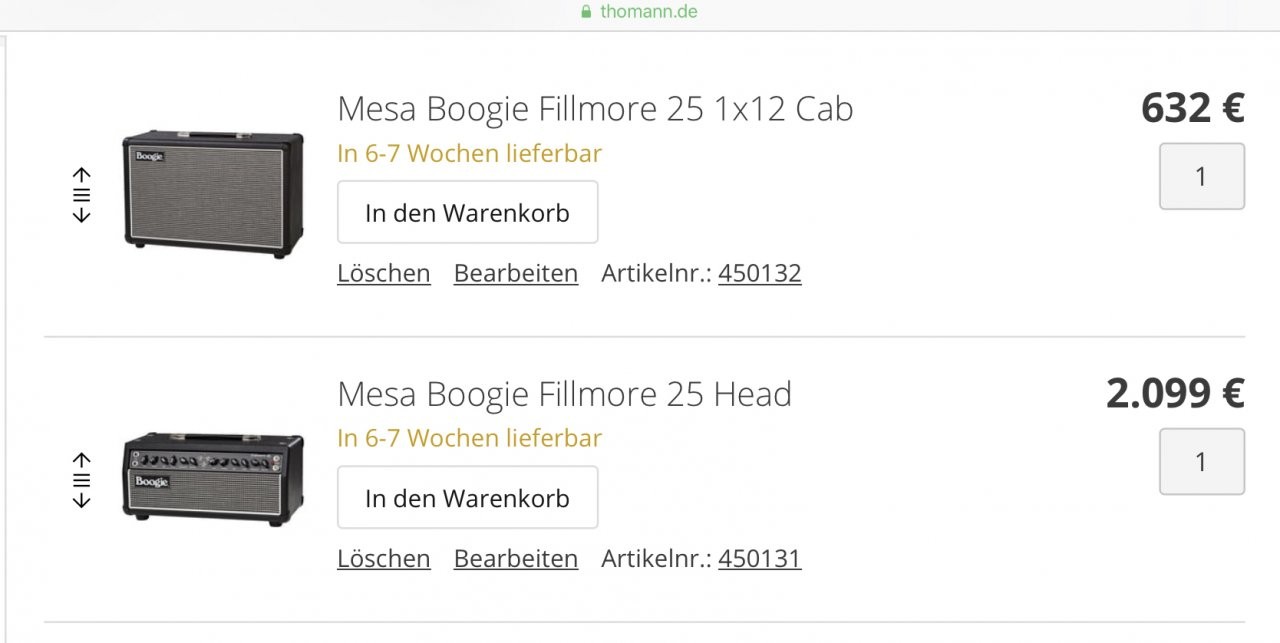The height and width of the screenshot is (643, 1280).
Task: Click Bearbeiten for the Fillmore 25 Head
Action: pyautogui.click(x=516, y=558)
